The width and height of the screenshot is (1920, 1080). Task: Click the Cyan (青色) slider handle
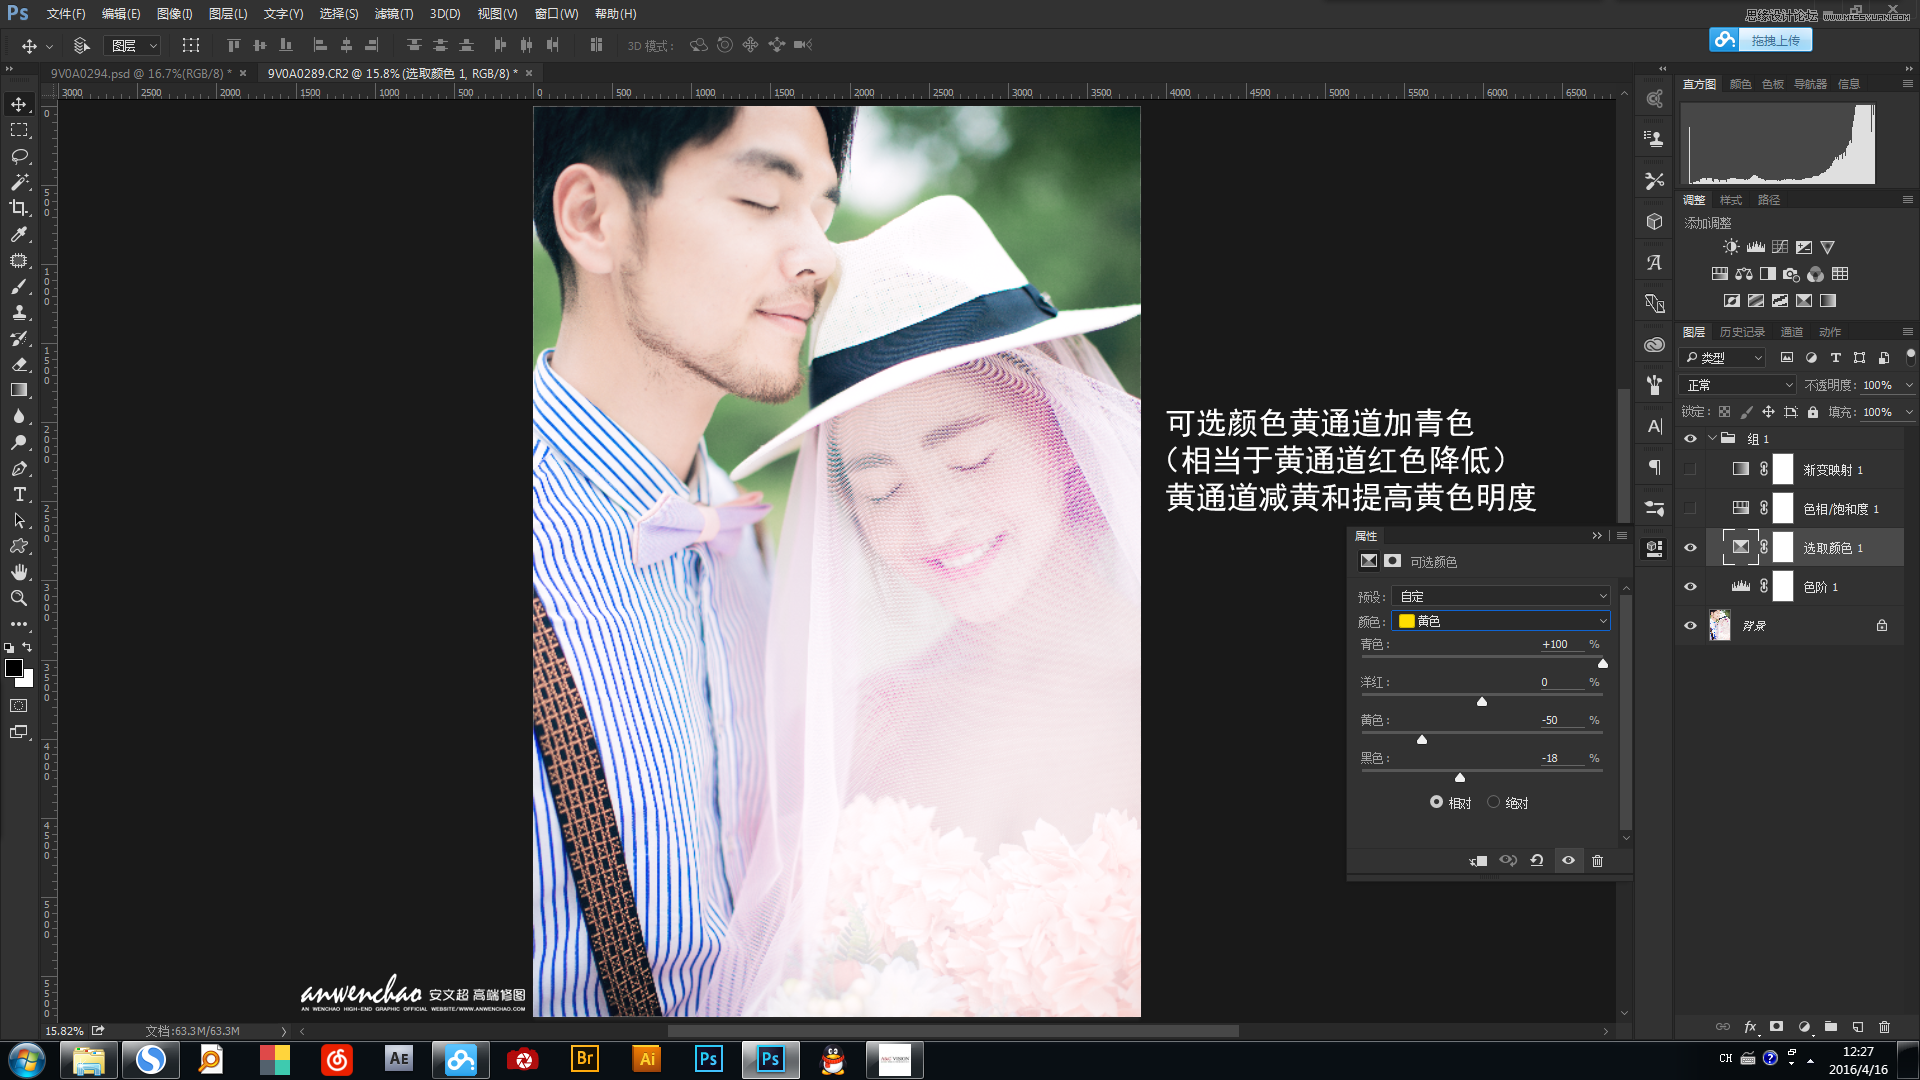coord(1602,663)
